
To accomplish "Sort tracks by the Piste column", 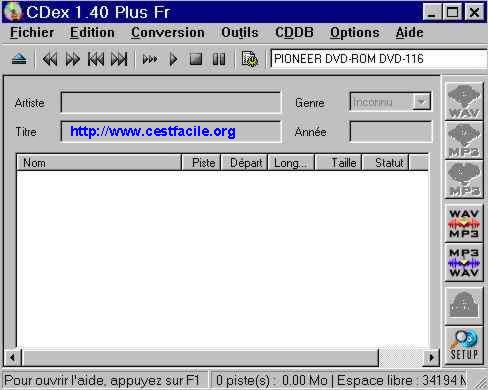I will coord(201,163).
